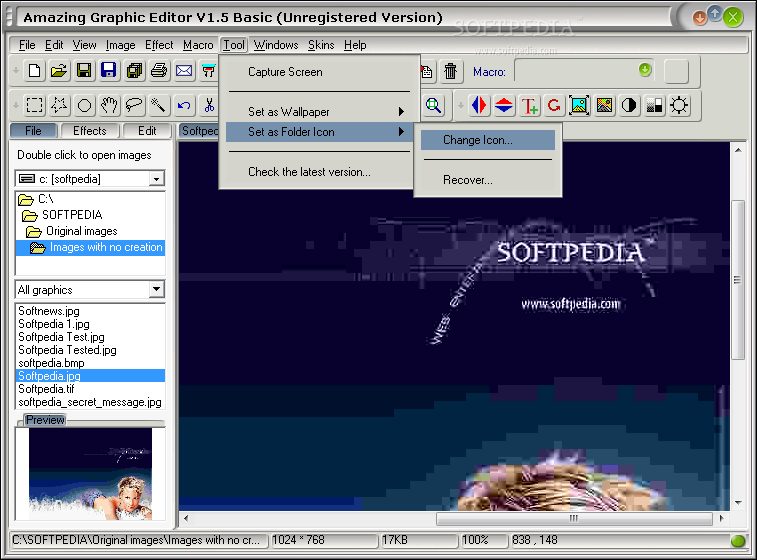Click the blue floppy Save As icon
The image size is (757, 560).
109,71
